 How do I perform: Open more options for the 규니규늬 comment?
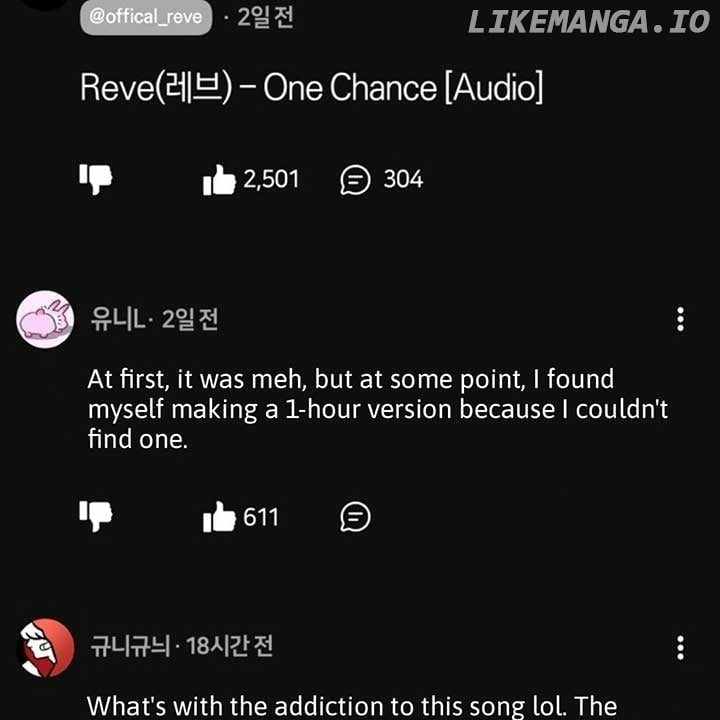pyautogui.click(x=680, y=647)
